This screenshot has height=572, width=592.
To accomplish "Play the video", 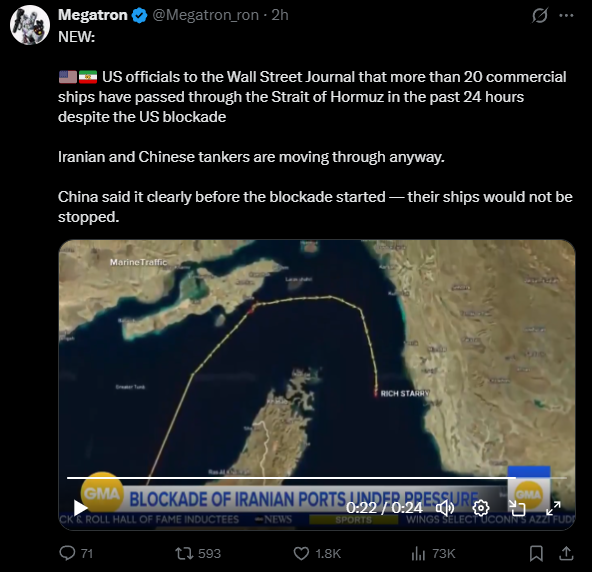I will coord(80,508).
